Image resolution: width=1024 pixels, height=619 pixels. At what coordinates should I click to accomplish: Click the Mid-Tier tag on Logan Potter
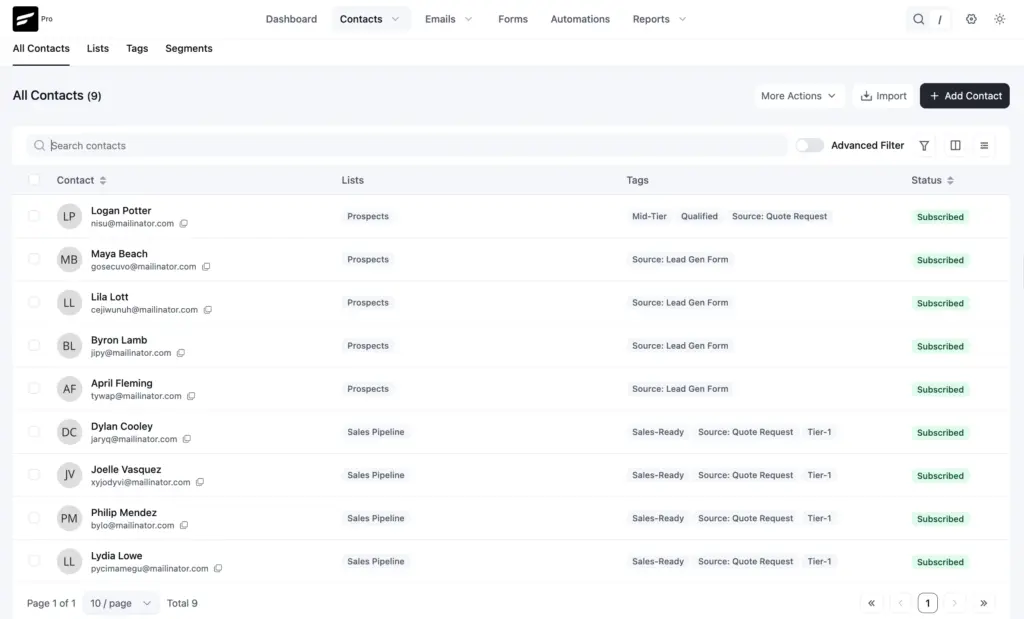coord(649,216)
